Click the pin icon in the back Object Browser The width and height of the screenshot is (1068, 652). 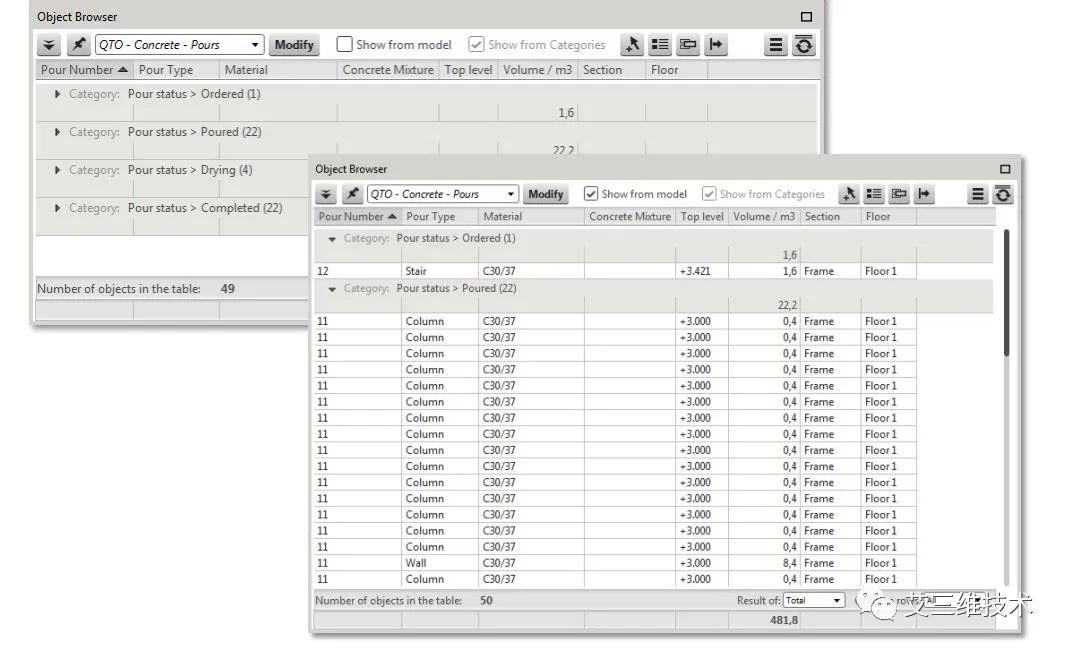coord(78,45)
